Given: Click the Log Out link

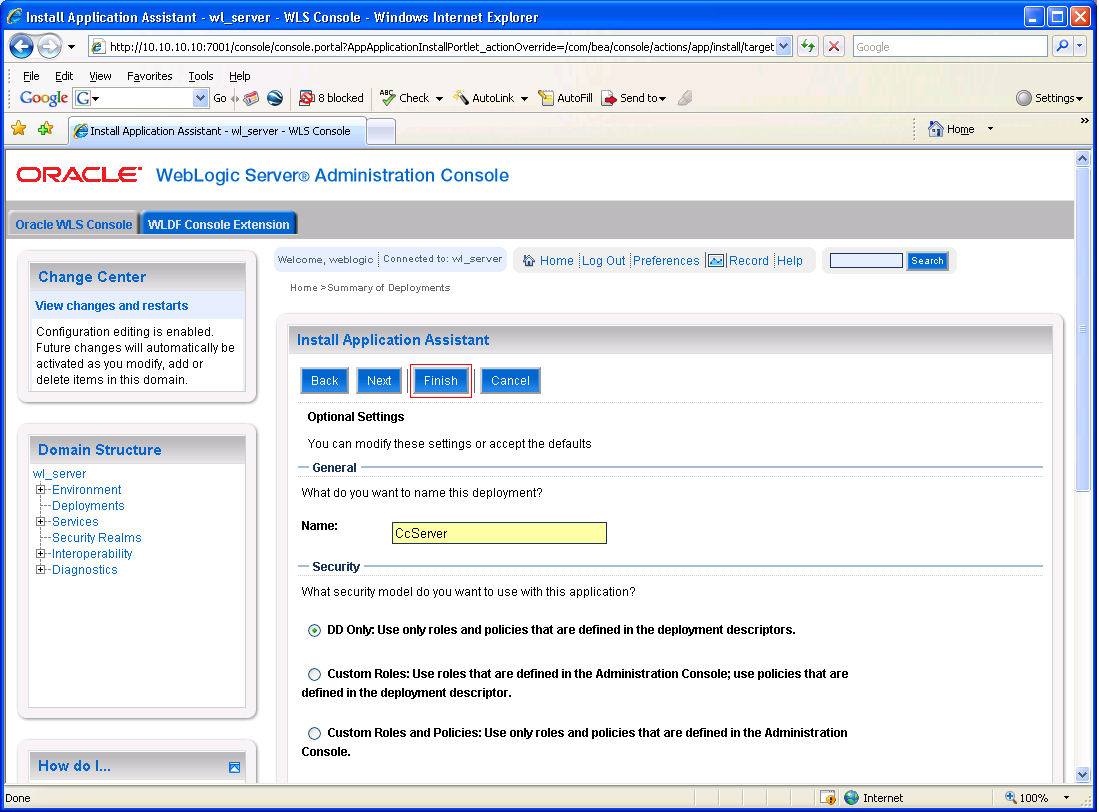Looking at the screenshot, I should (603, 260).
